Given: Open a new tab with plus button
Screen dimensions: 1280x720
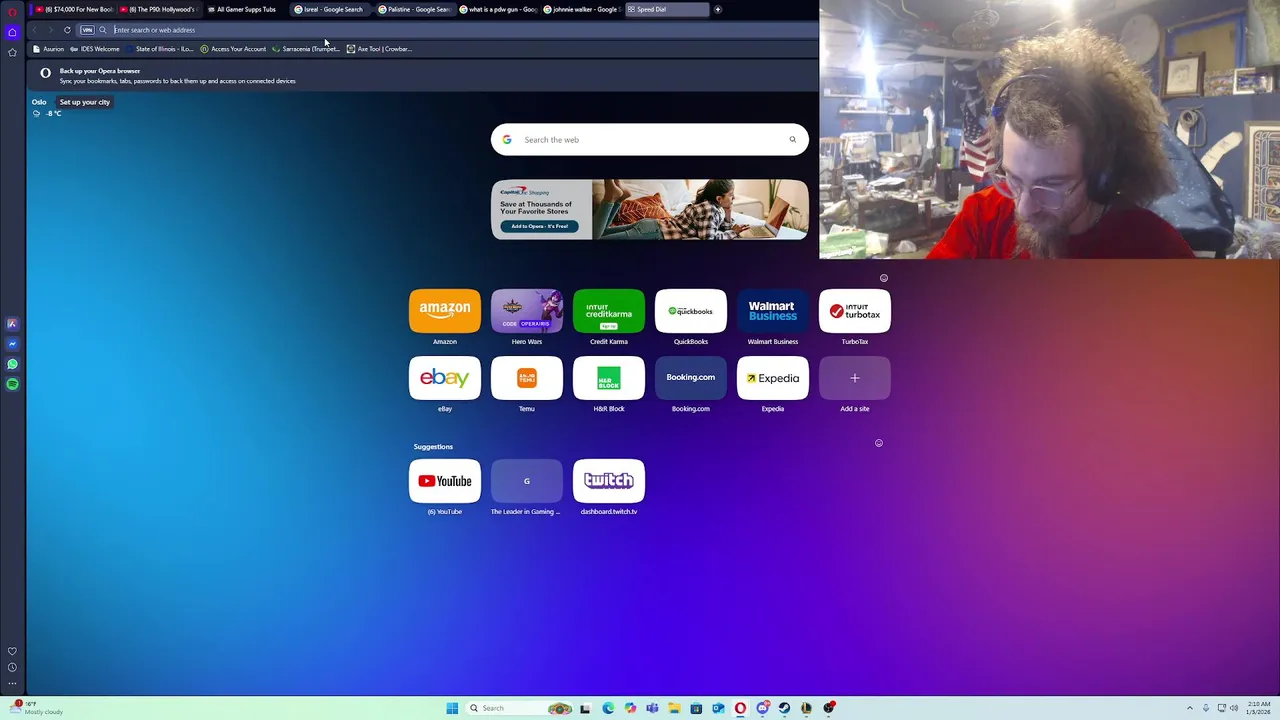Looking at the screenshot, I should tap(717, 9).
